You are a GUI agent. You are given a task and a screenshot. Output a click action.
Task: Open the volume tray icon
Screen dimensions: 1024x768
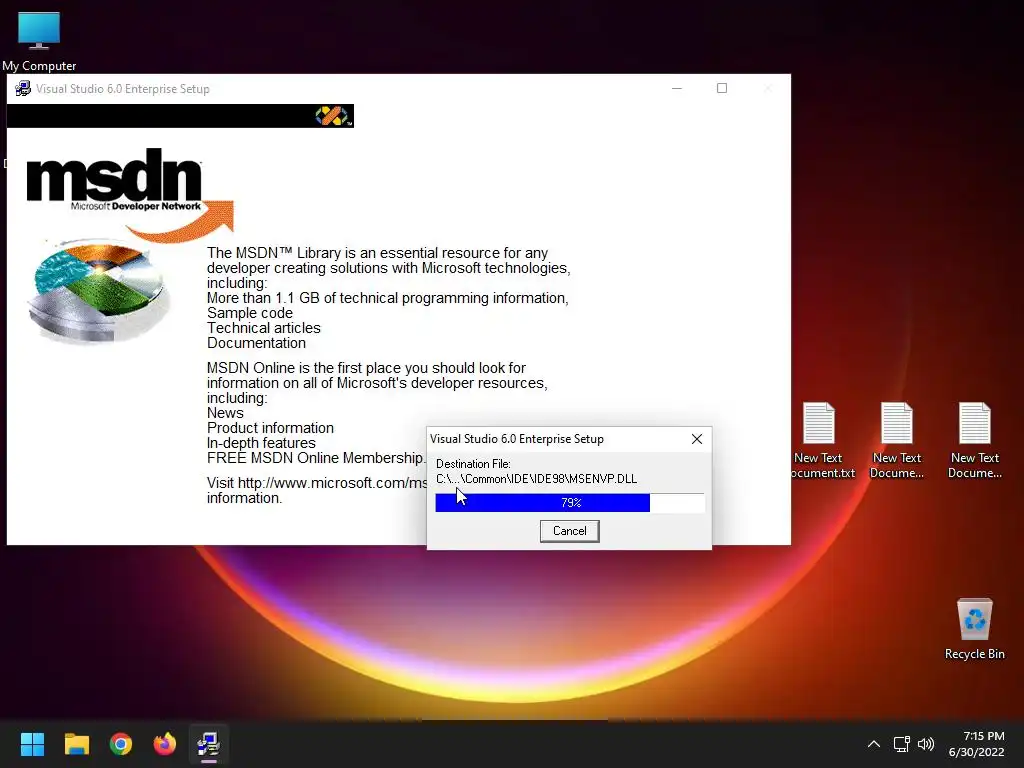pyautogui.click(x=926, y=744)
